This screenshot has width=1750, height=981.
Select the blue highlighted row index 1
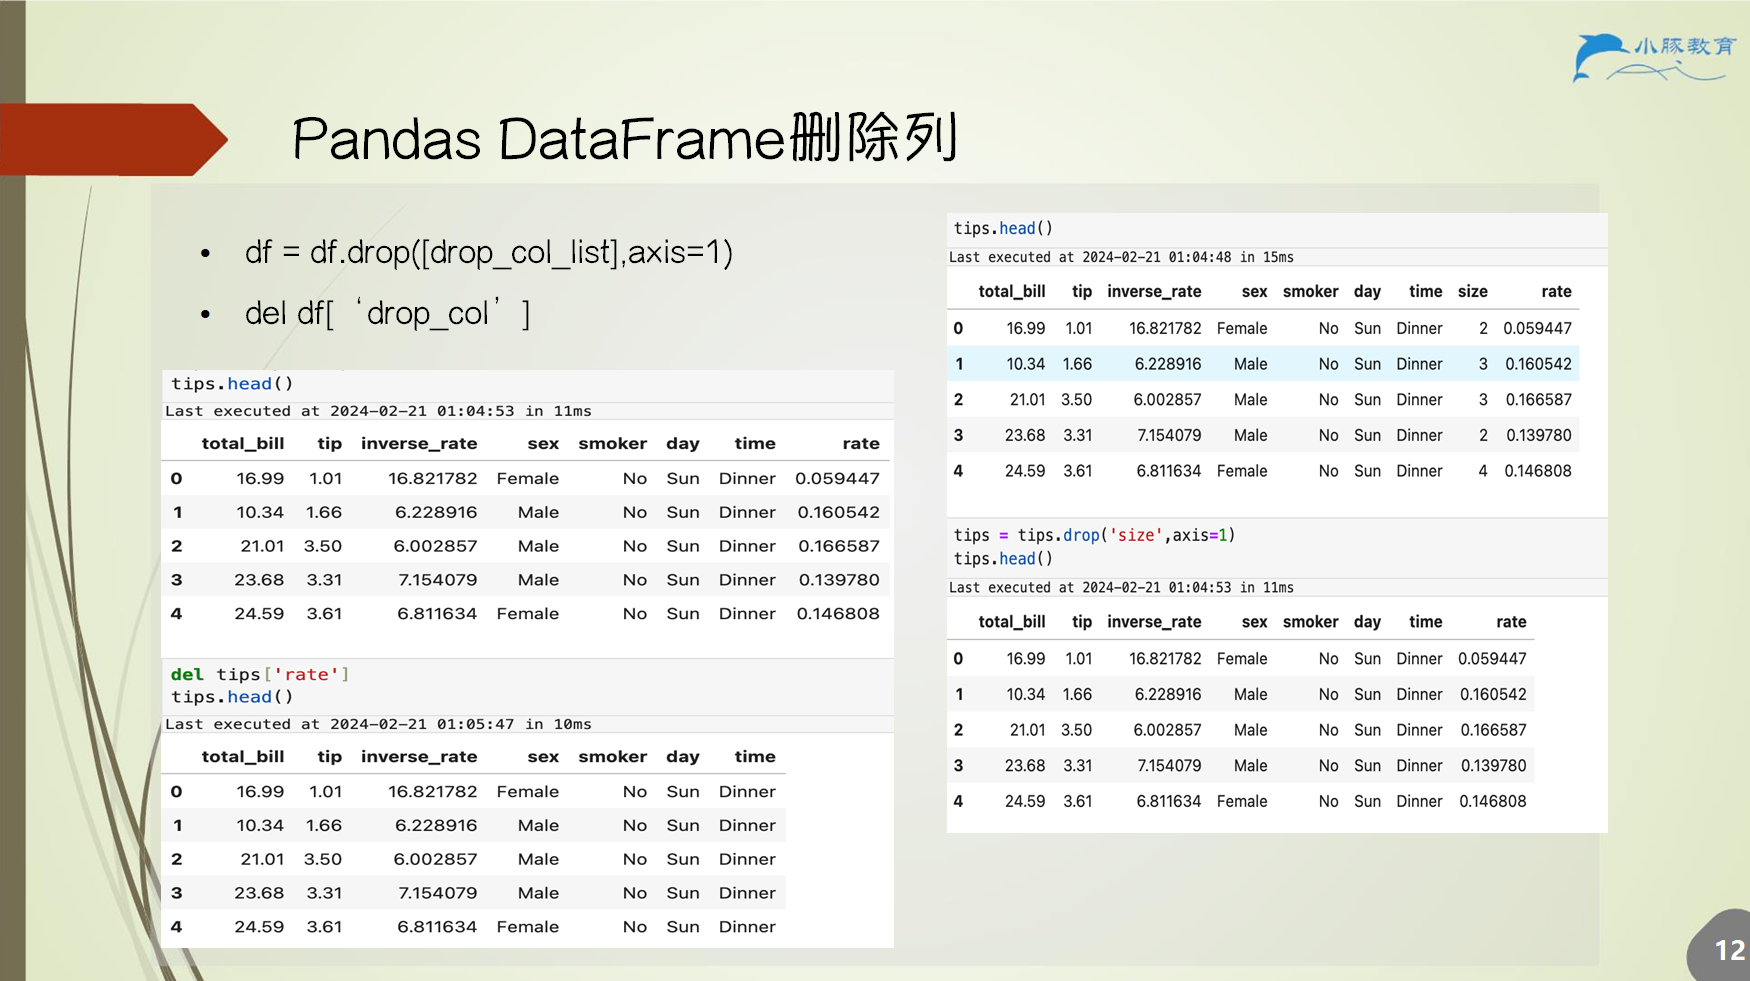pos(959,364)
